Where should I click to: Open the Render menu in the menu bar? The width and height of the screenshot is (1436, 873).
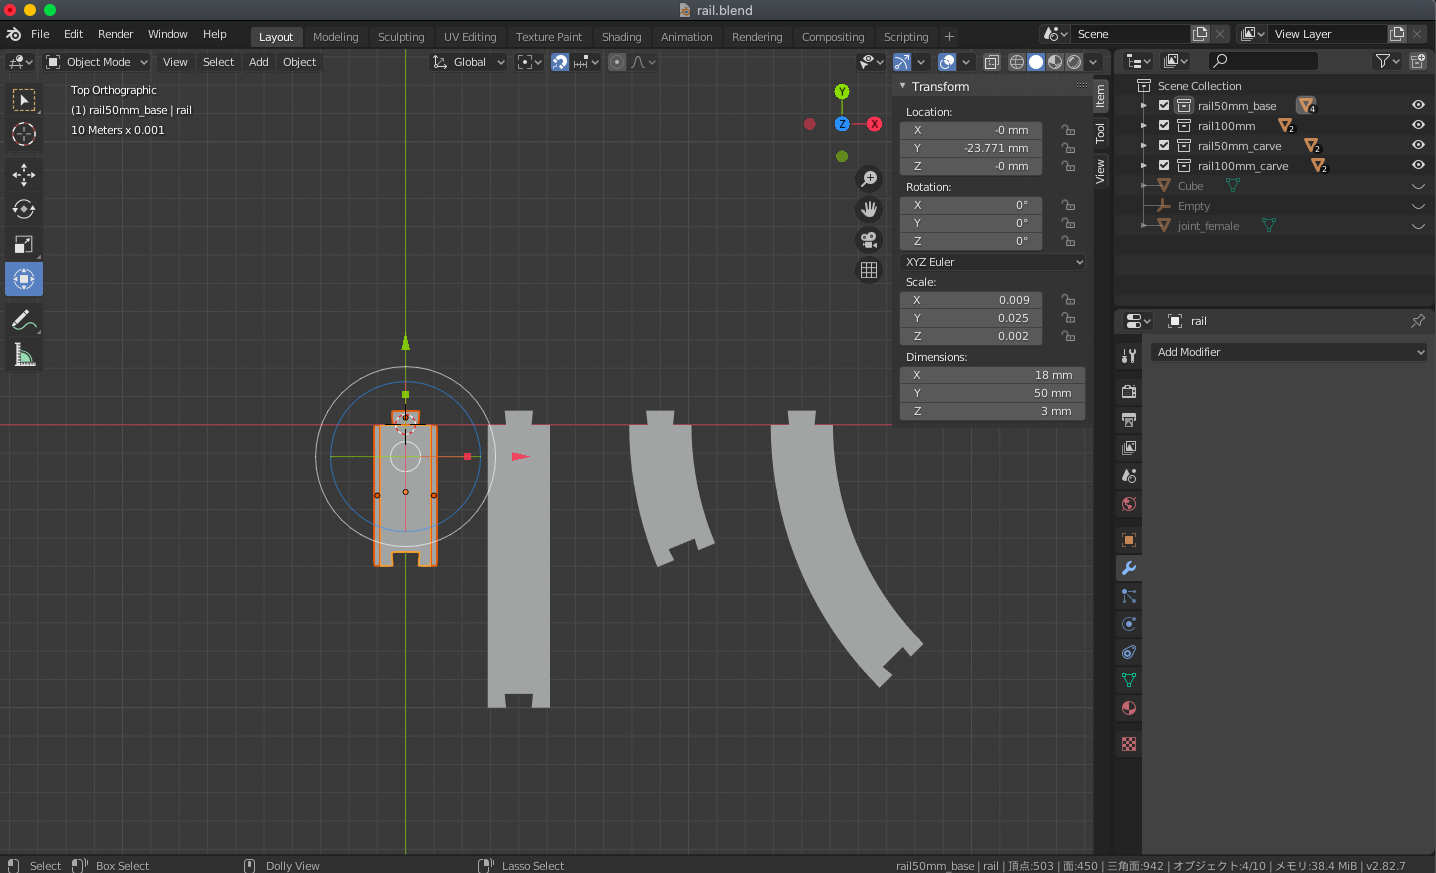click(115, 33)
